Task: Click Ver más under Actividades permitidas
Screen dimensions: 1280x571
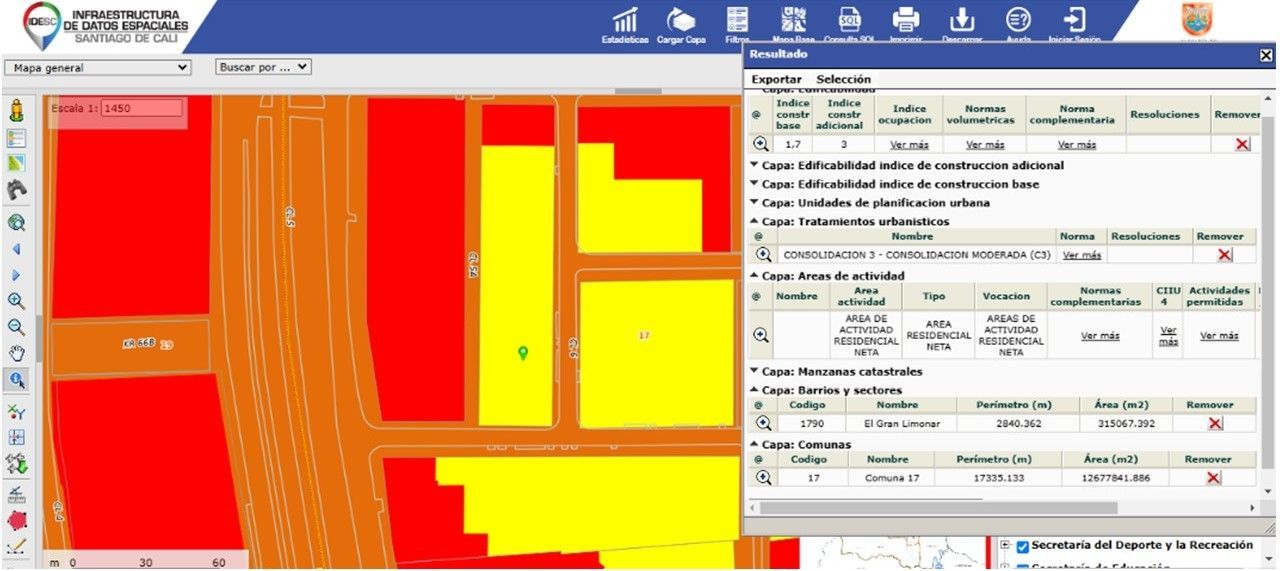Action: (1219, 336)
